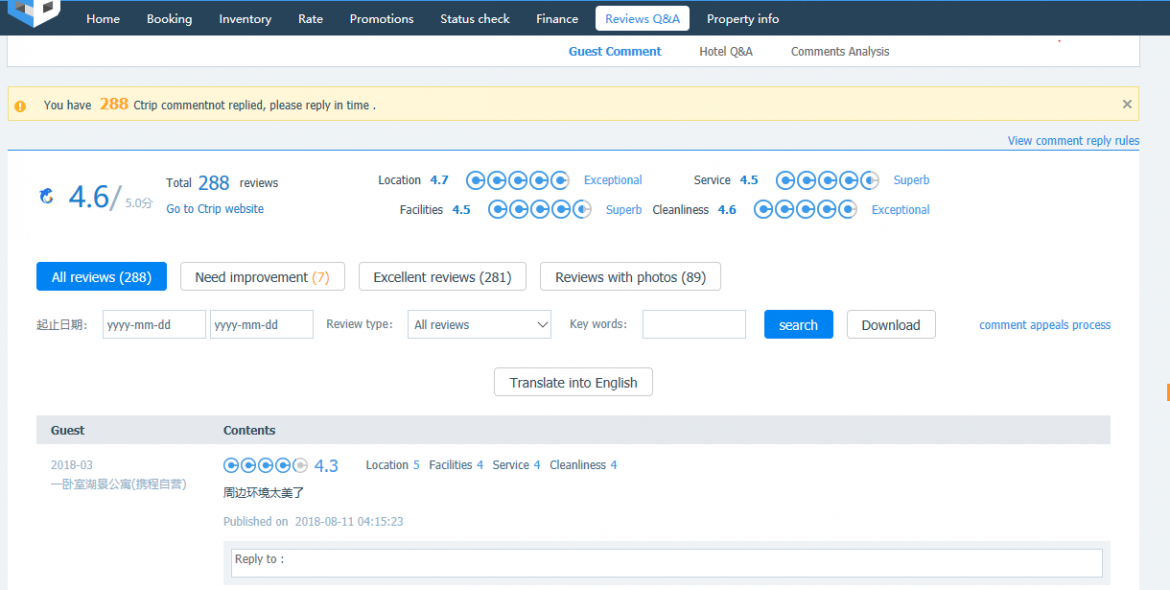Click the search button

[x=798, y=324]
